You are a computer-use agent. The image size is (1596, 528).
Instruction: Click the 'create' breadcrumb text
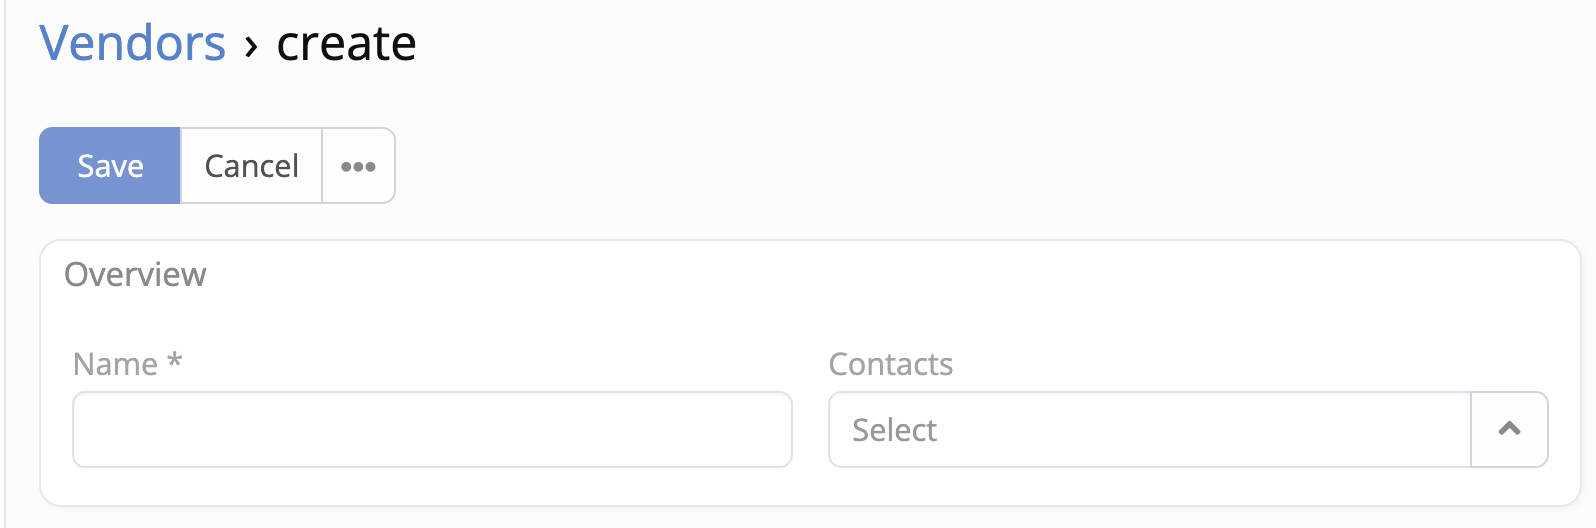click(346, 44)
